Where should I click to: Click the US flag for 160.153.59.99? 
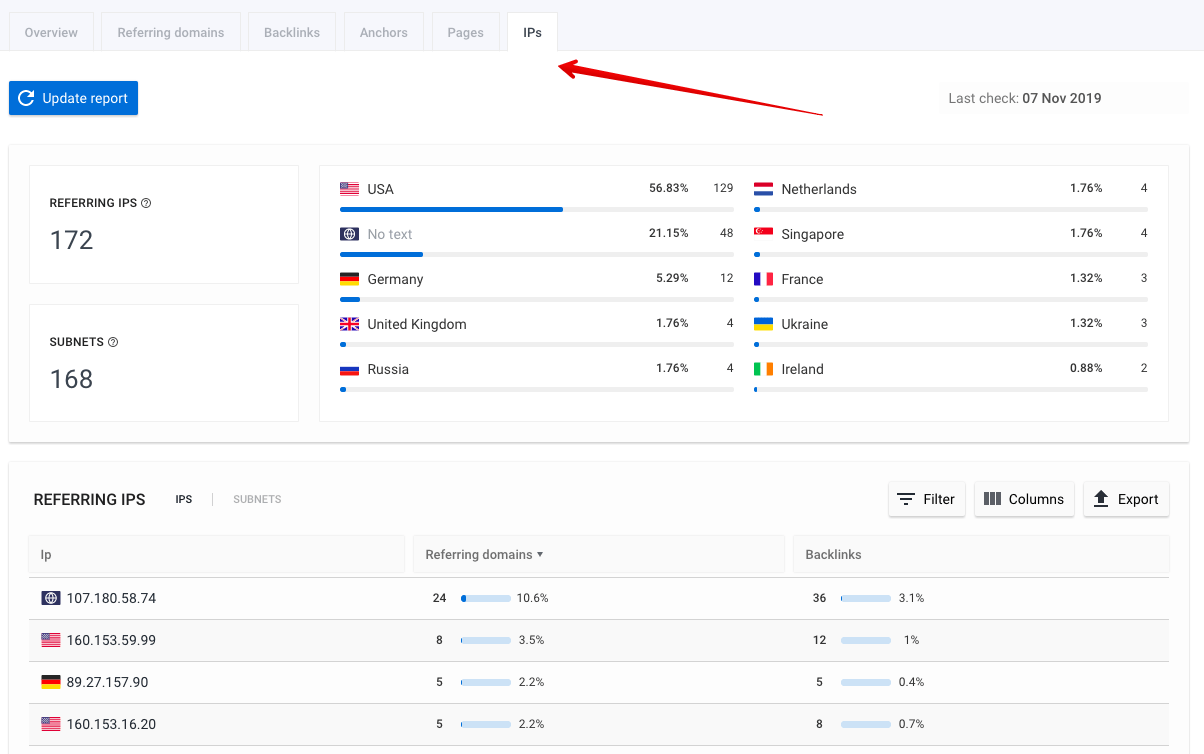pos(51,640)
